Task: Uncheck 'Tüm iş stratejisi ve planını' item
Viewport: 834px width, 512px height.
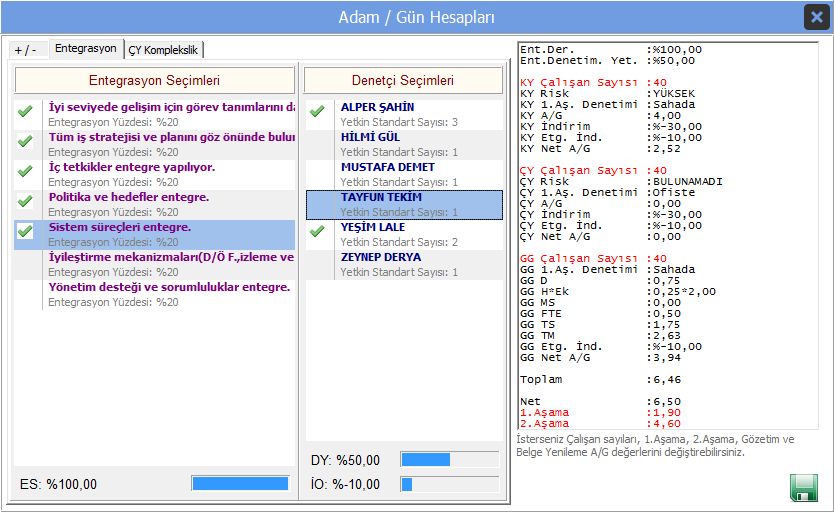Action: click(x=25, y=141)
